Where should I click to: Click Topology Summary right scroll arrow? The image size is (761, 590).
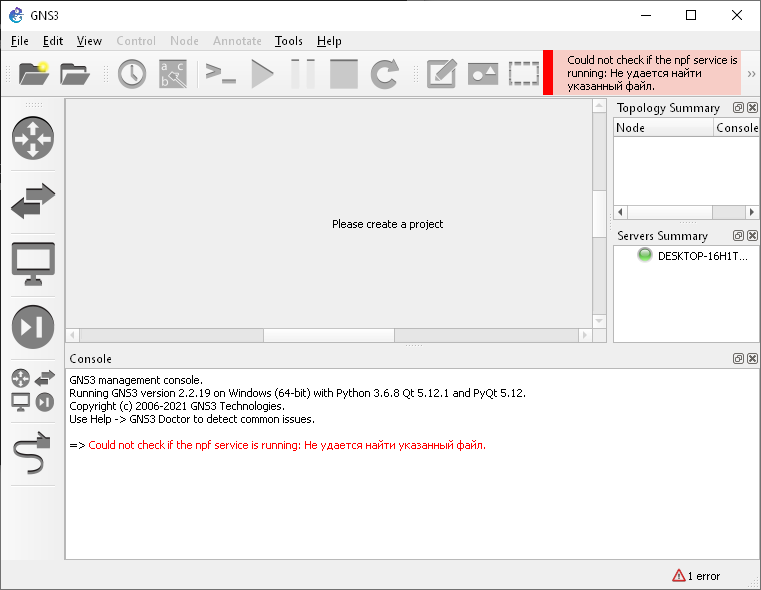click(x=752, y=212)
